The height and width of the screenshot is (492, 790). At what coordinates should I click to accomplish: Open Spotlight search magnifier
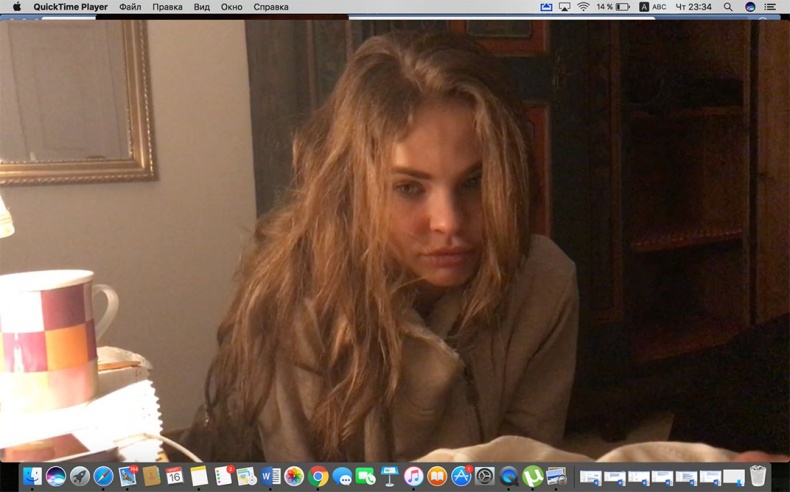pos(728,7)
